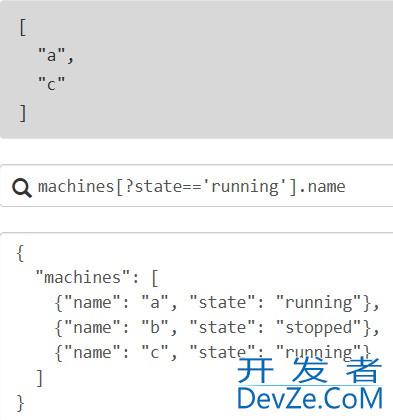Click the "c" value in the result output
393x420 pixels.
[x=51, y=84]
